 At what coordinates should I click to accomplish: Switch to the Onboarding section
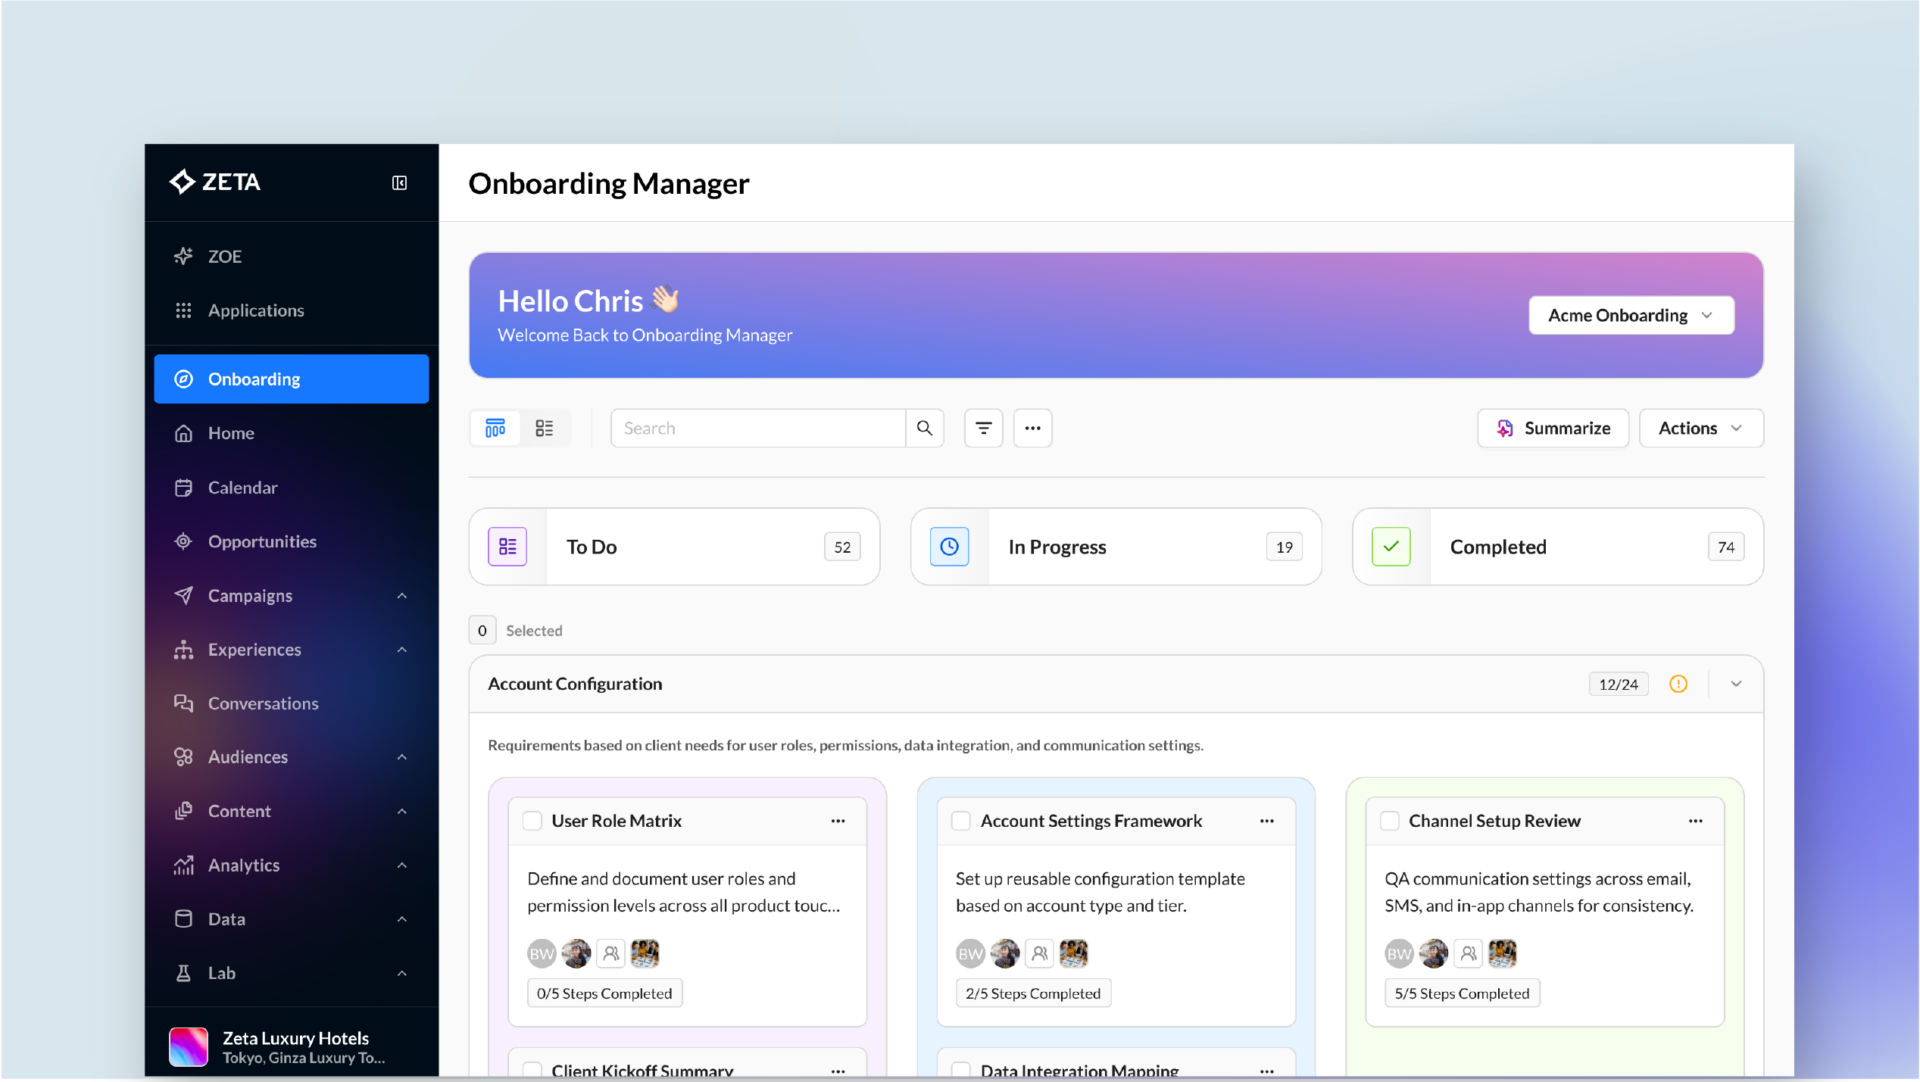click(253, 378)
